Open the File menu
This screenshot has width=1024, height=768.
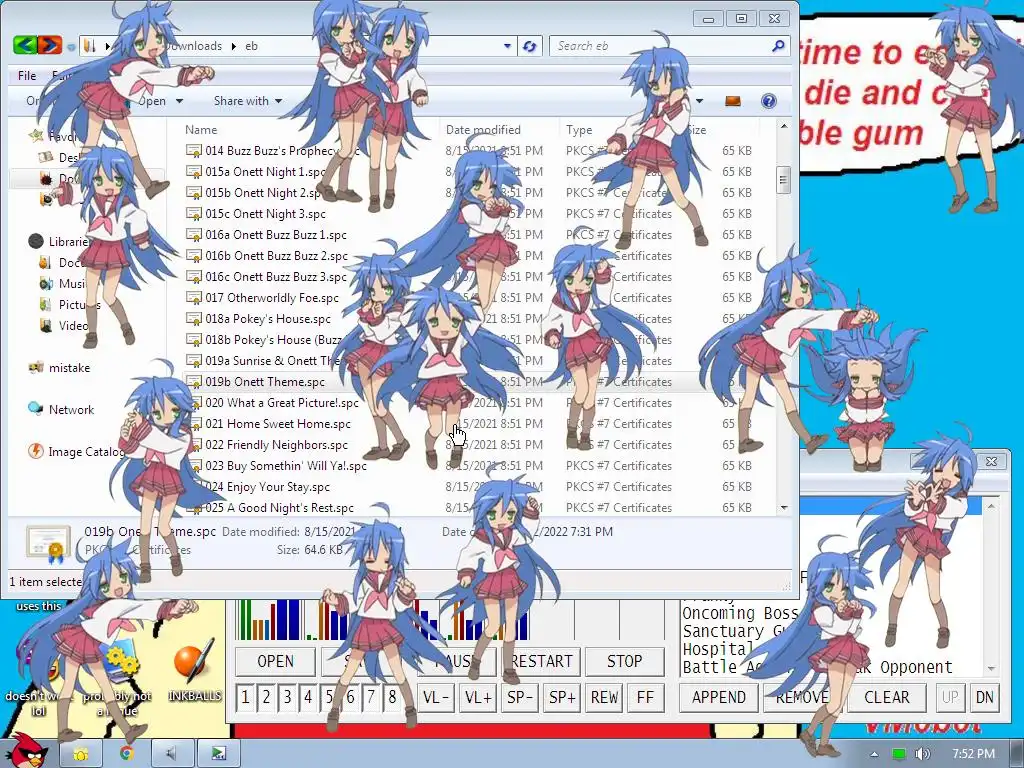27,76
